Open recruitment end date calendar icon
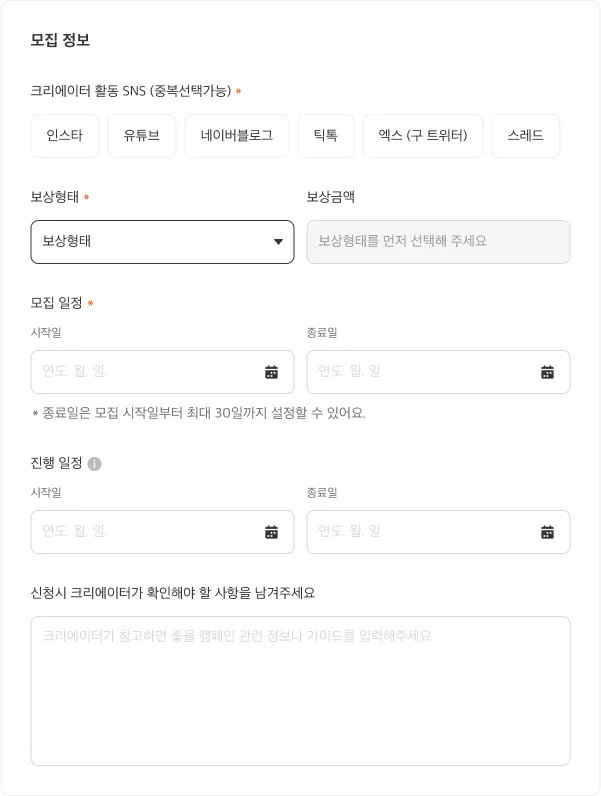601x796 pixels. (x=547, y=372)
